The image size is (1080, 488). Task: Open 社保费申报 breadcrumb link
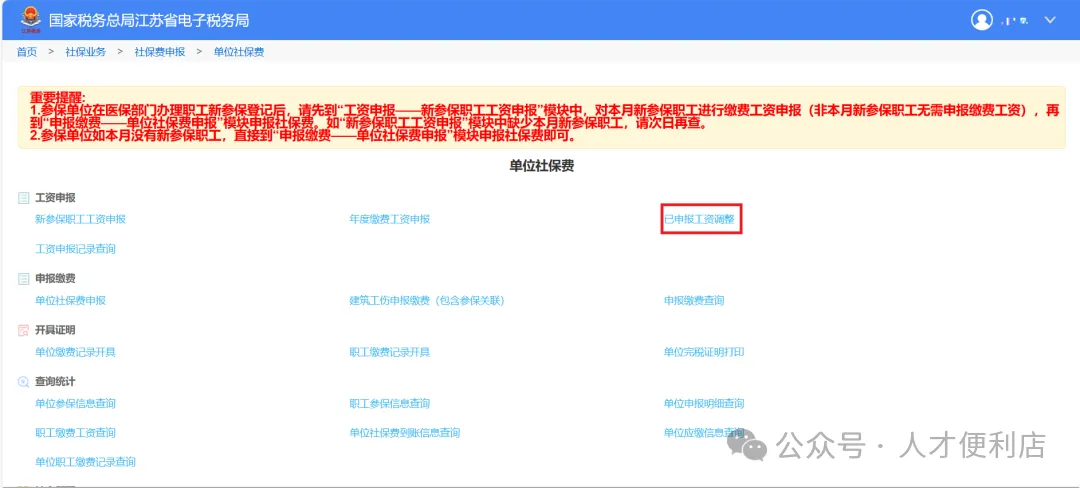pos(160,52)
